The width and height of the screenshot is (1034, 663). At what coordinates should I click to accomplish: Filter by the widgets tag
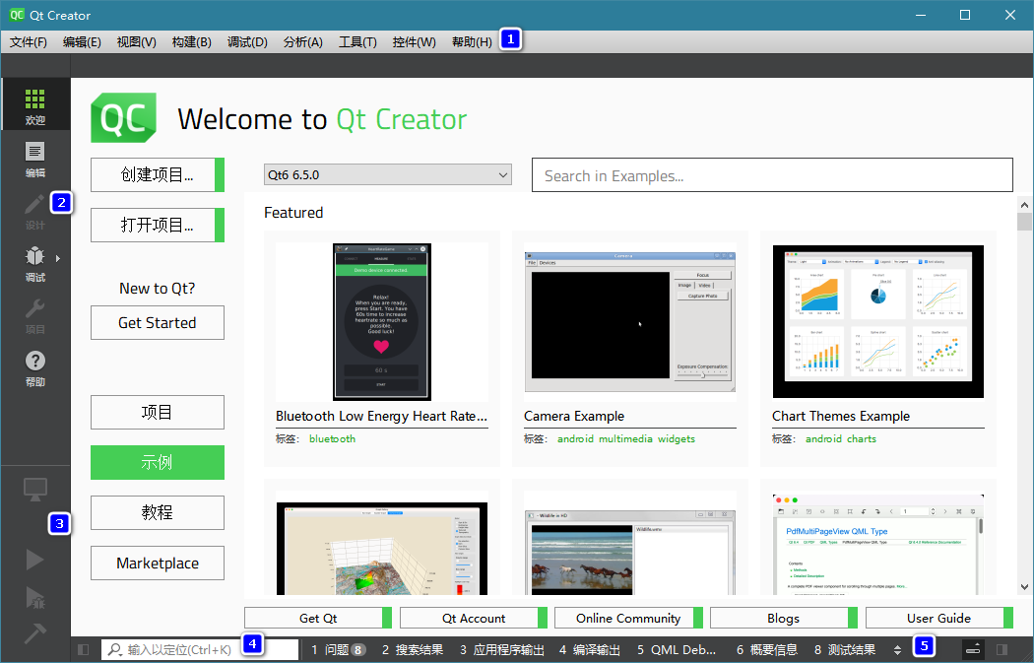(677, 439)
